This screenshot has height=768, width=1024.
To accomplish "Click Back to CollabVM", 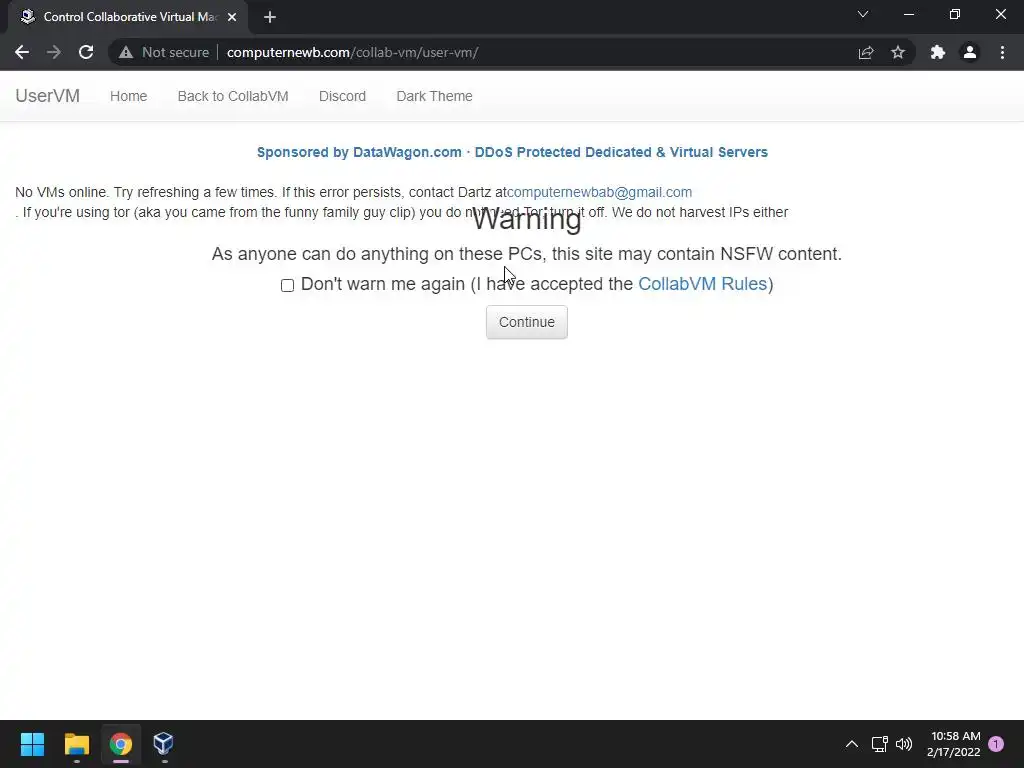I will (233, 96).
